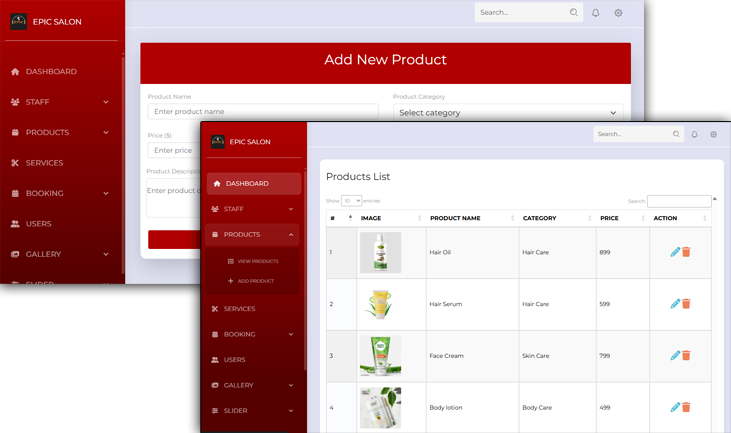
Task: Click the View Products submenu link
Action: (x=257, y=261)
